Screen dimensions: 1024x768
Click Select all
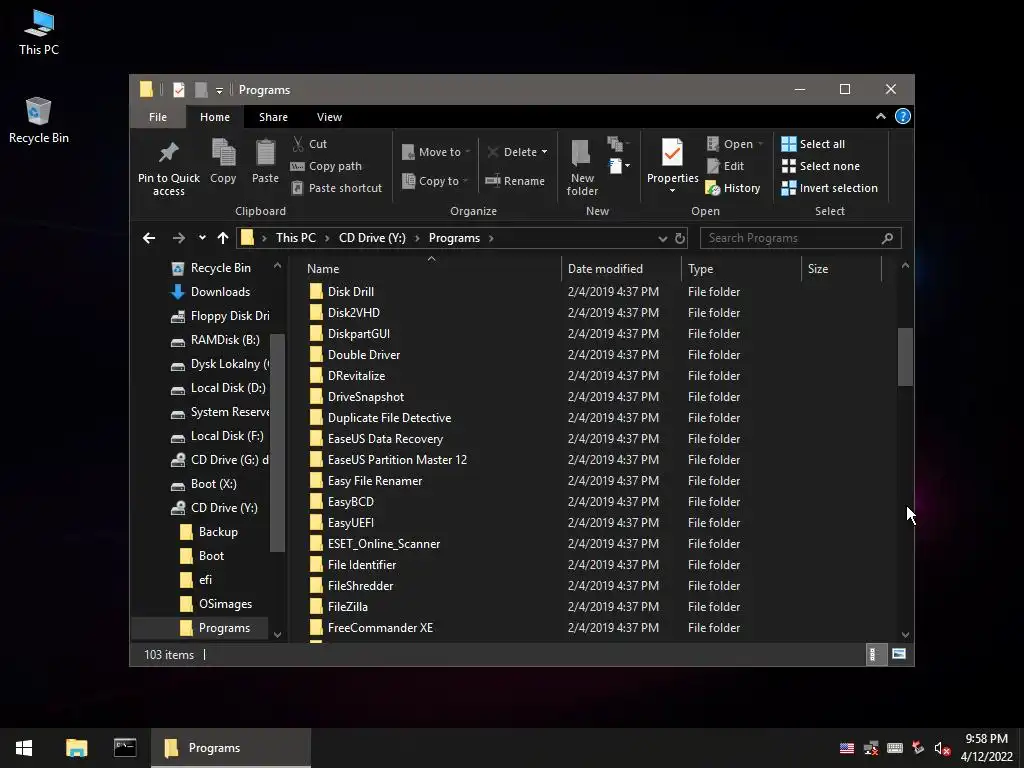813,144
